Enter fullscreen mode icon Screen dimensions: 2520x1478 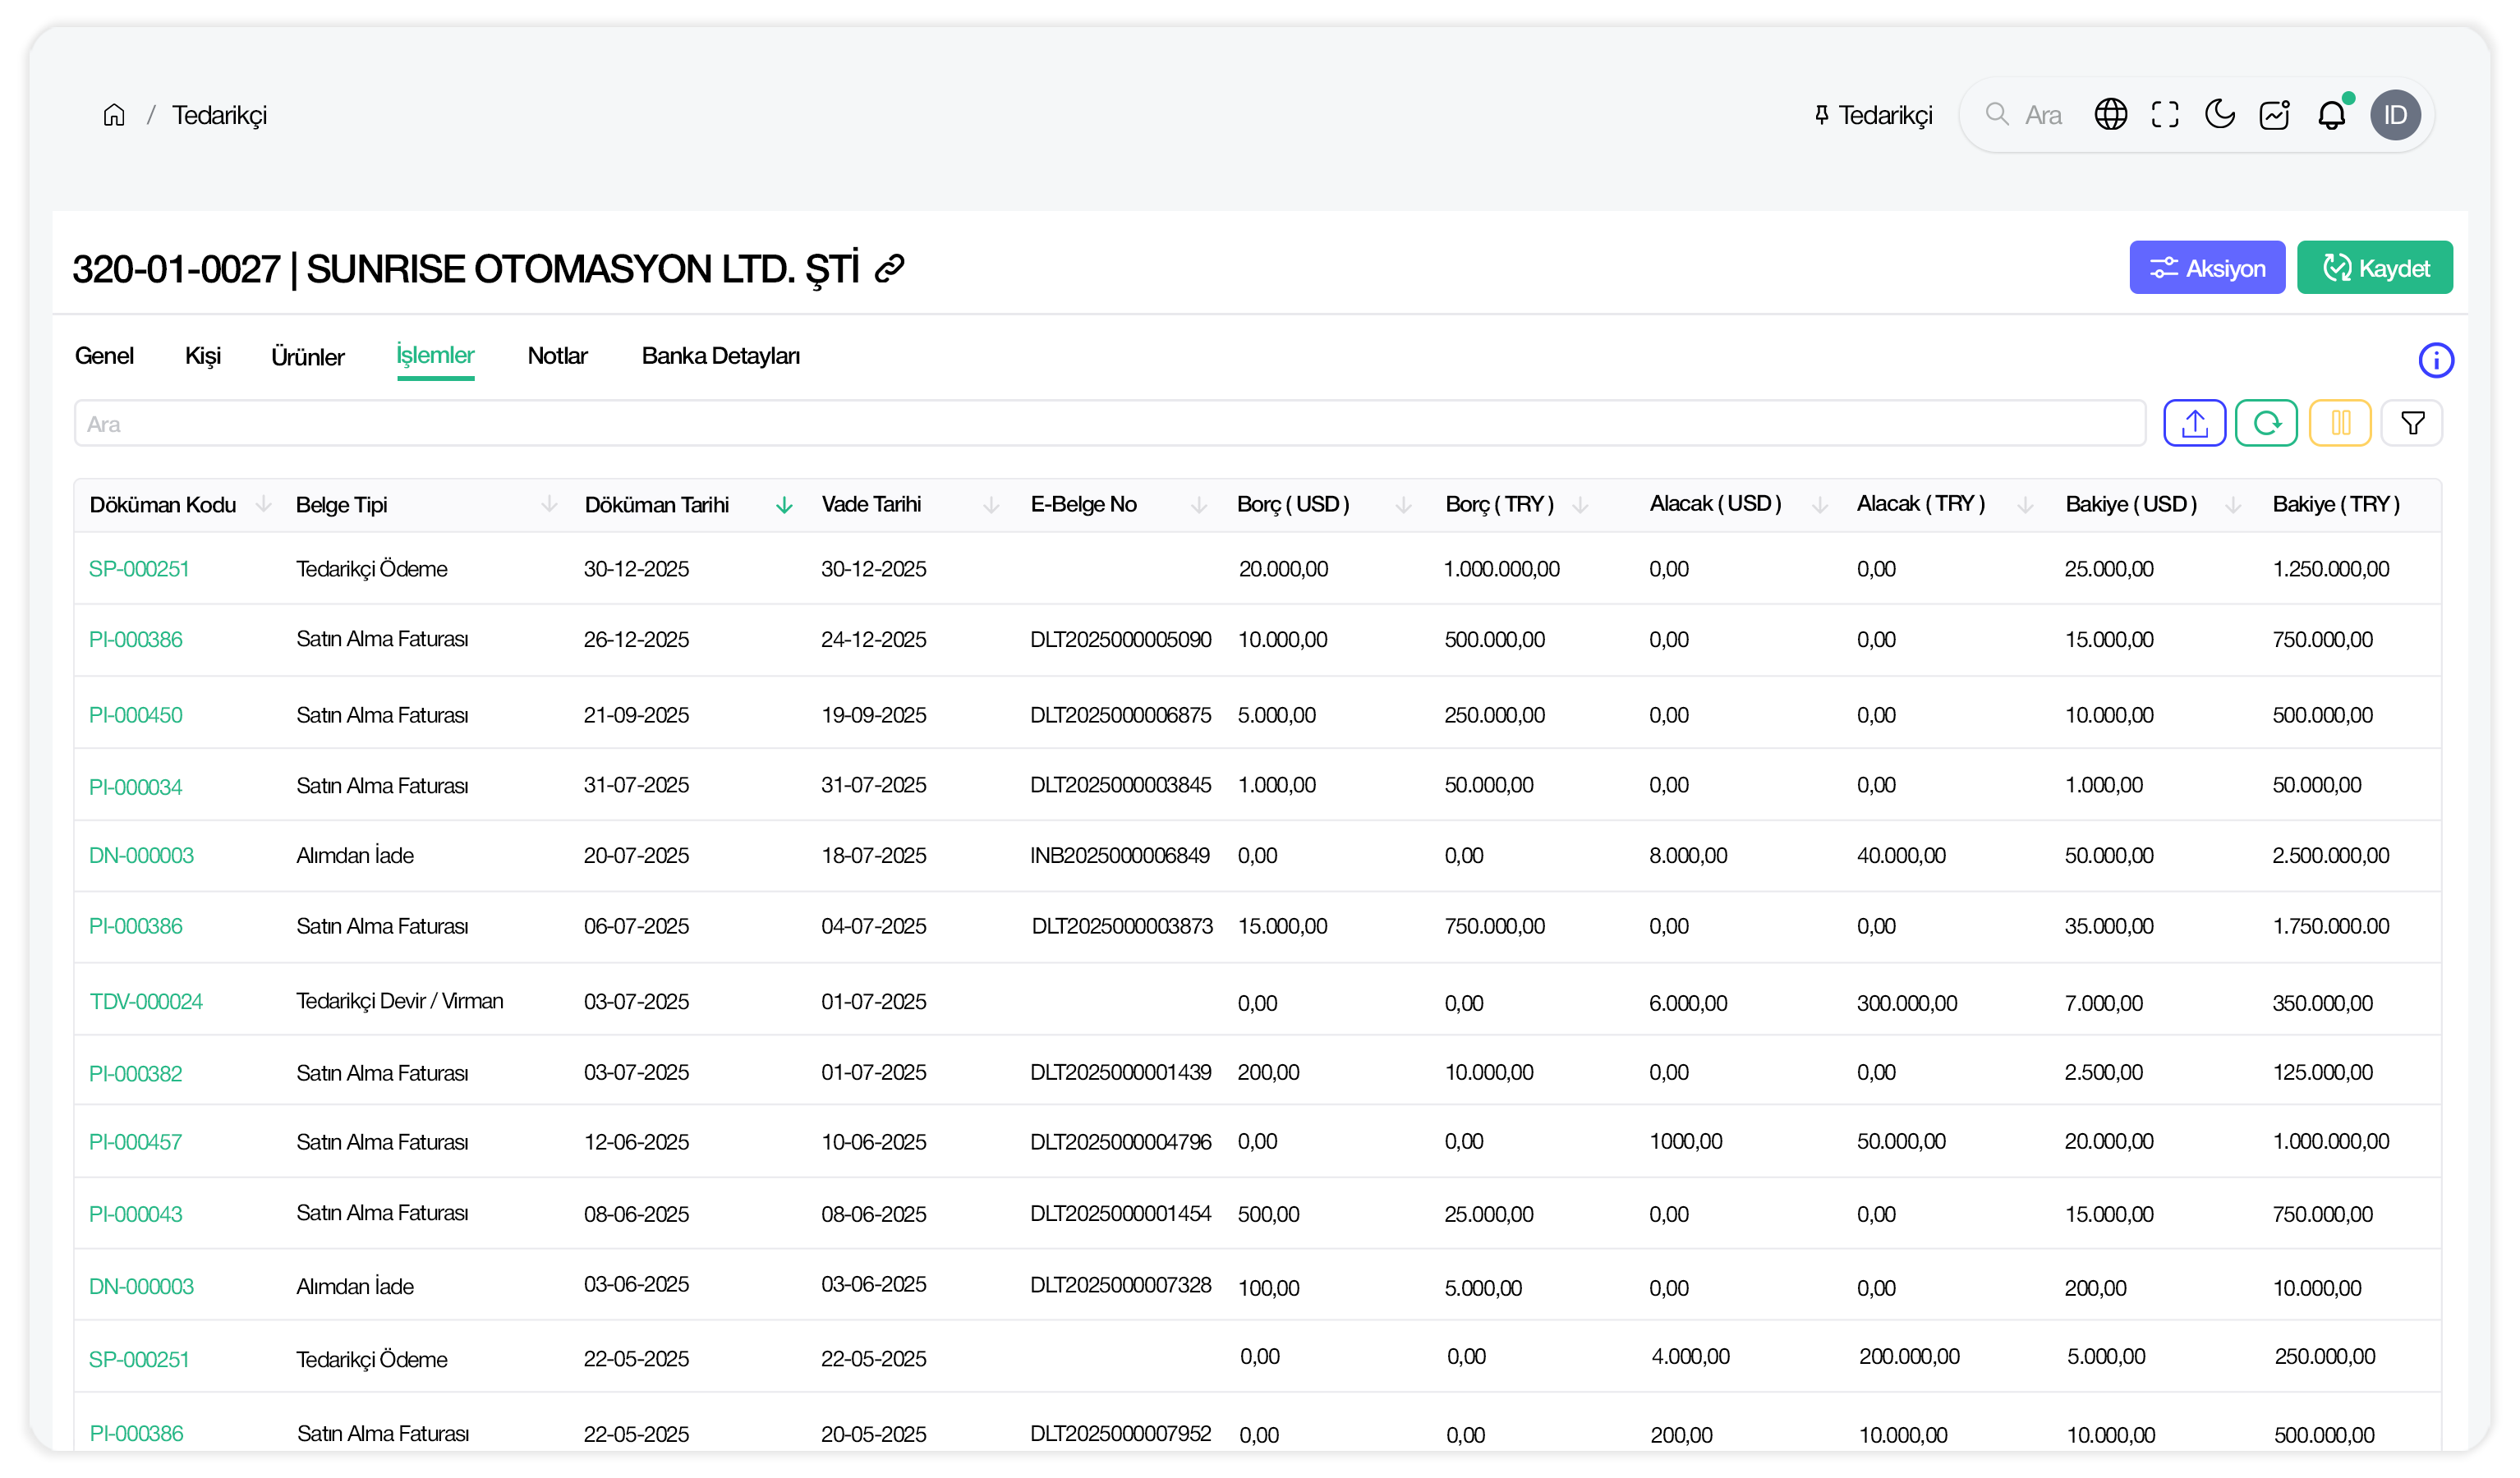coord(2165,115)
